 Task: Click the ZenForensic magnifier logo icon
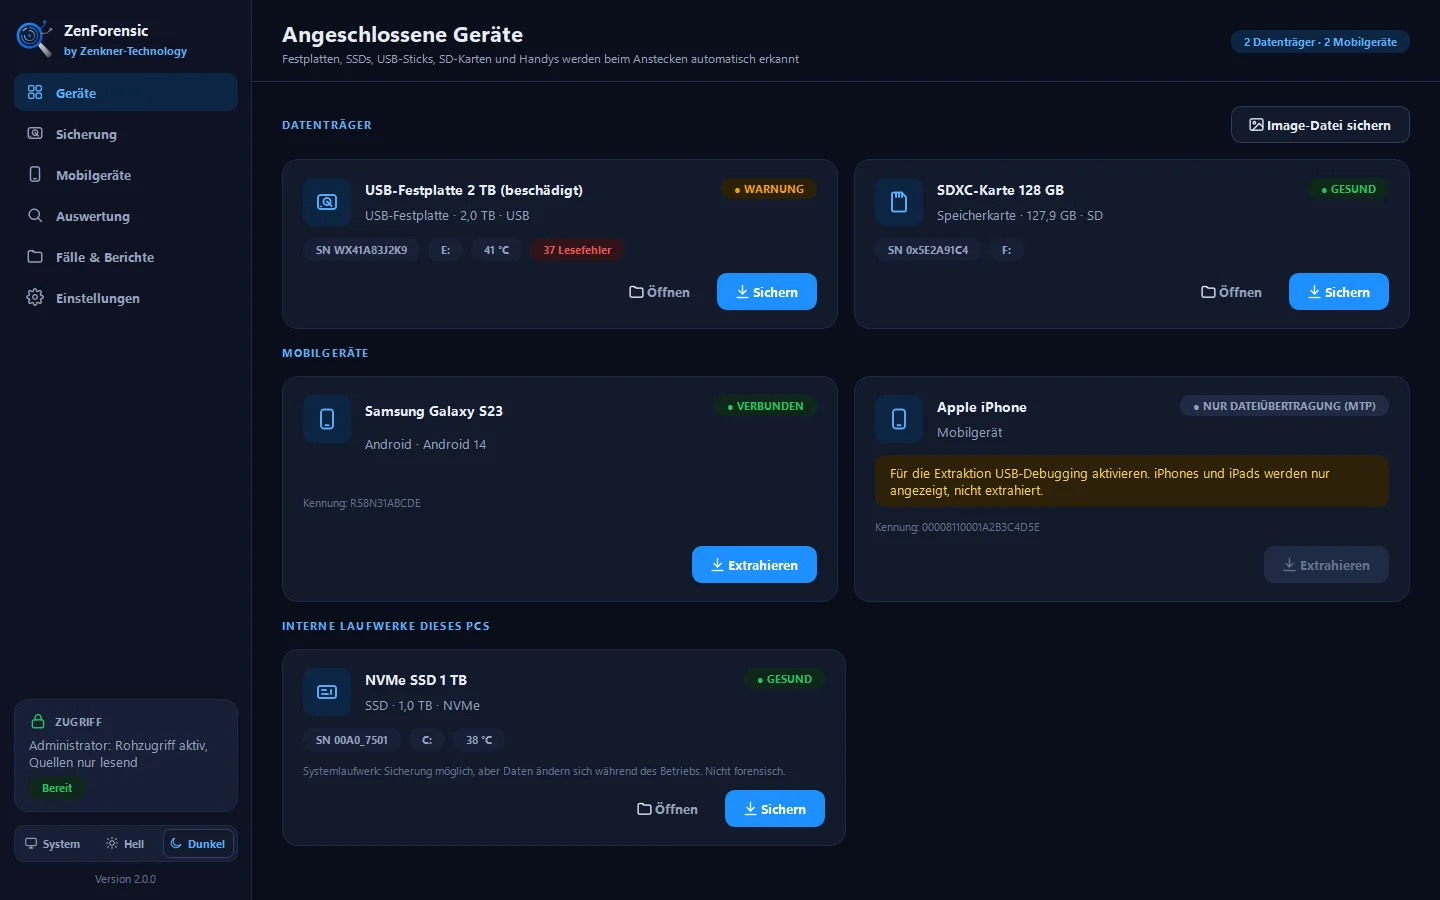click(34, 39)
